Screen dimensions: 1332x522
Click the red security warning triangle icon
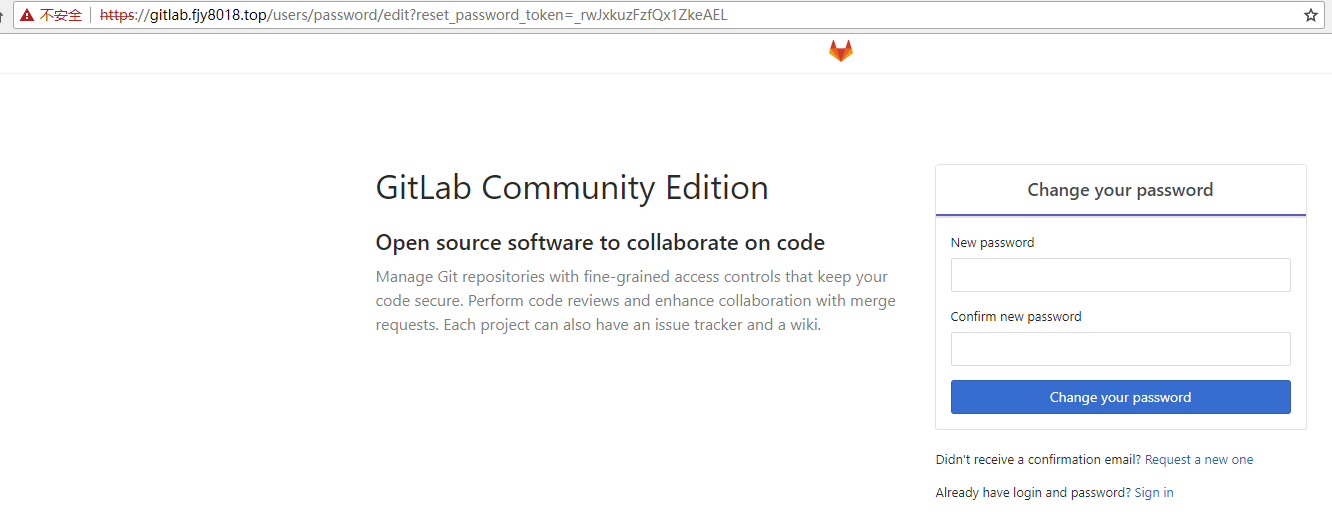tap(26, 16)
